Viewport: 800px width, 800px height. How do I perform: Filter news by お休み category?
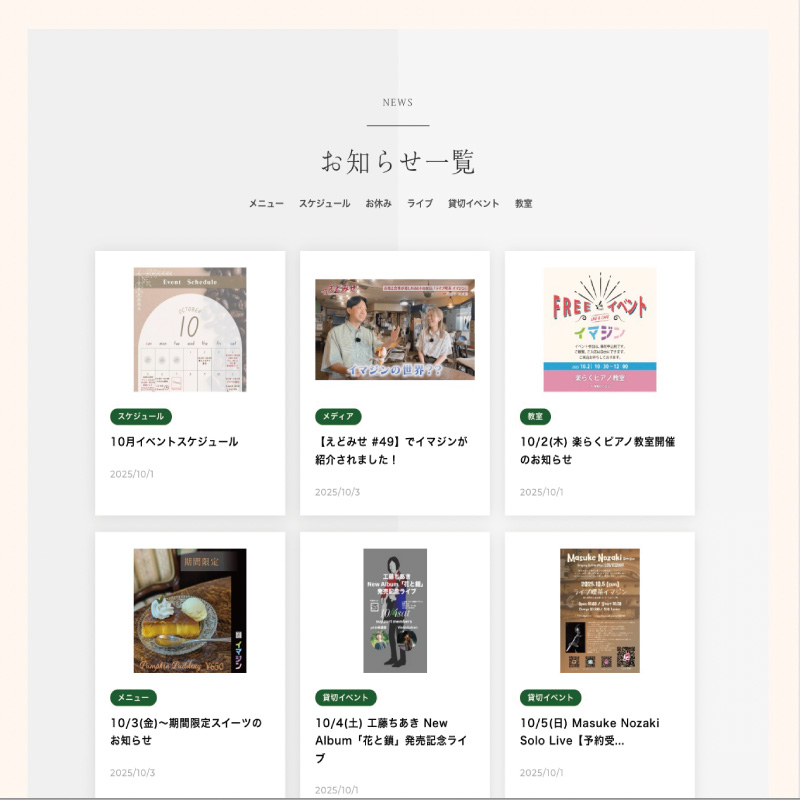[378, 204]
